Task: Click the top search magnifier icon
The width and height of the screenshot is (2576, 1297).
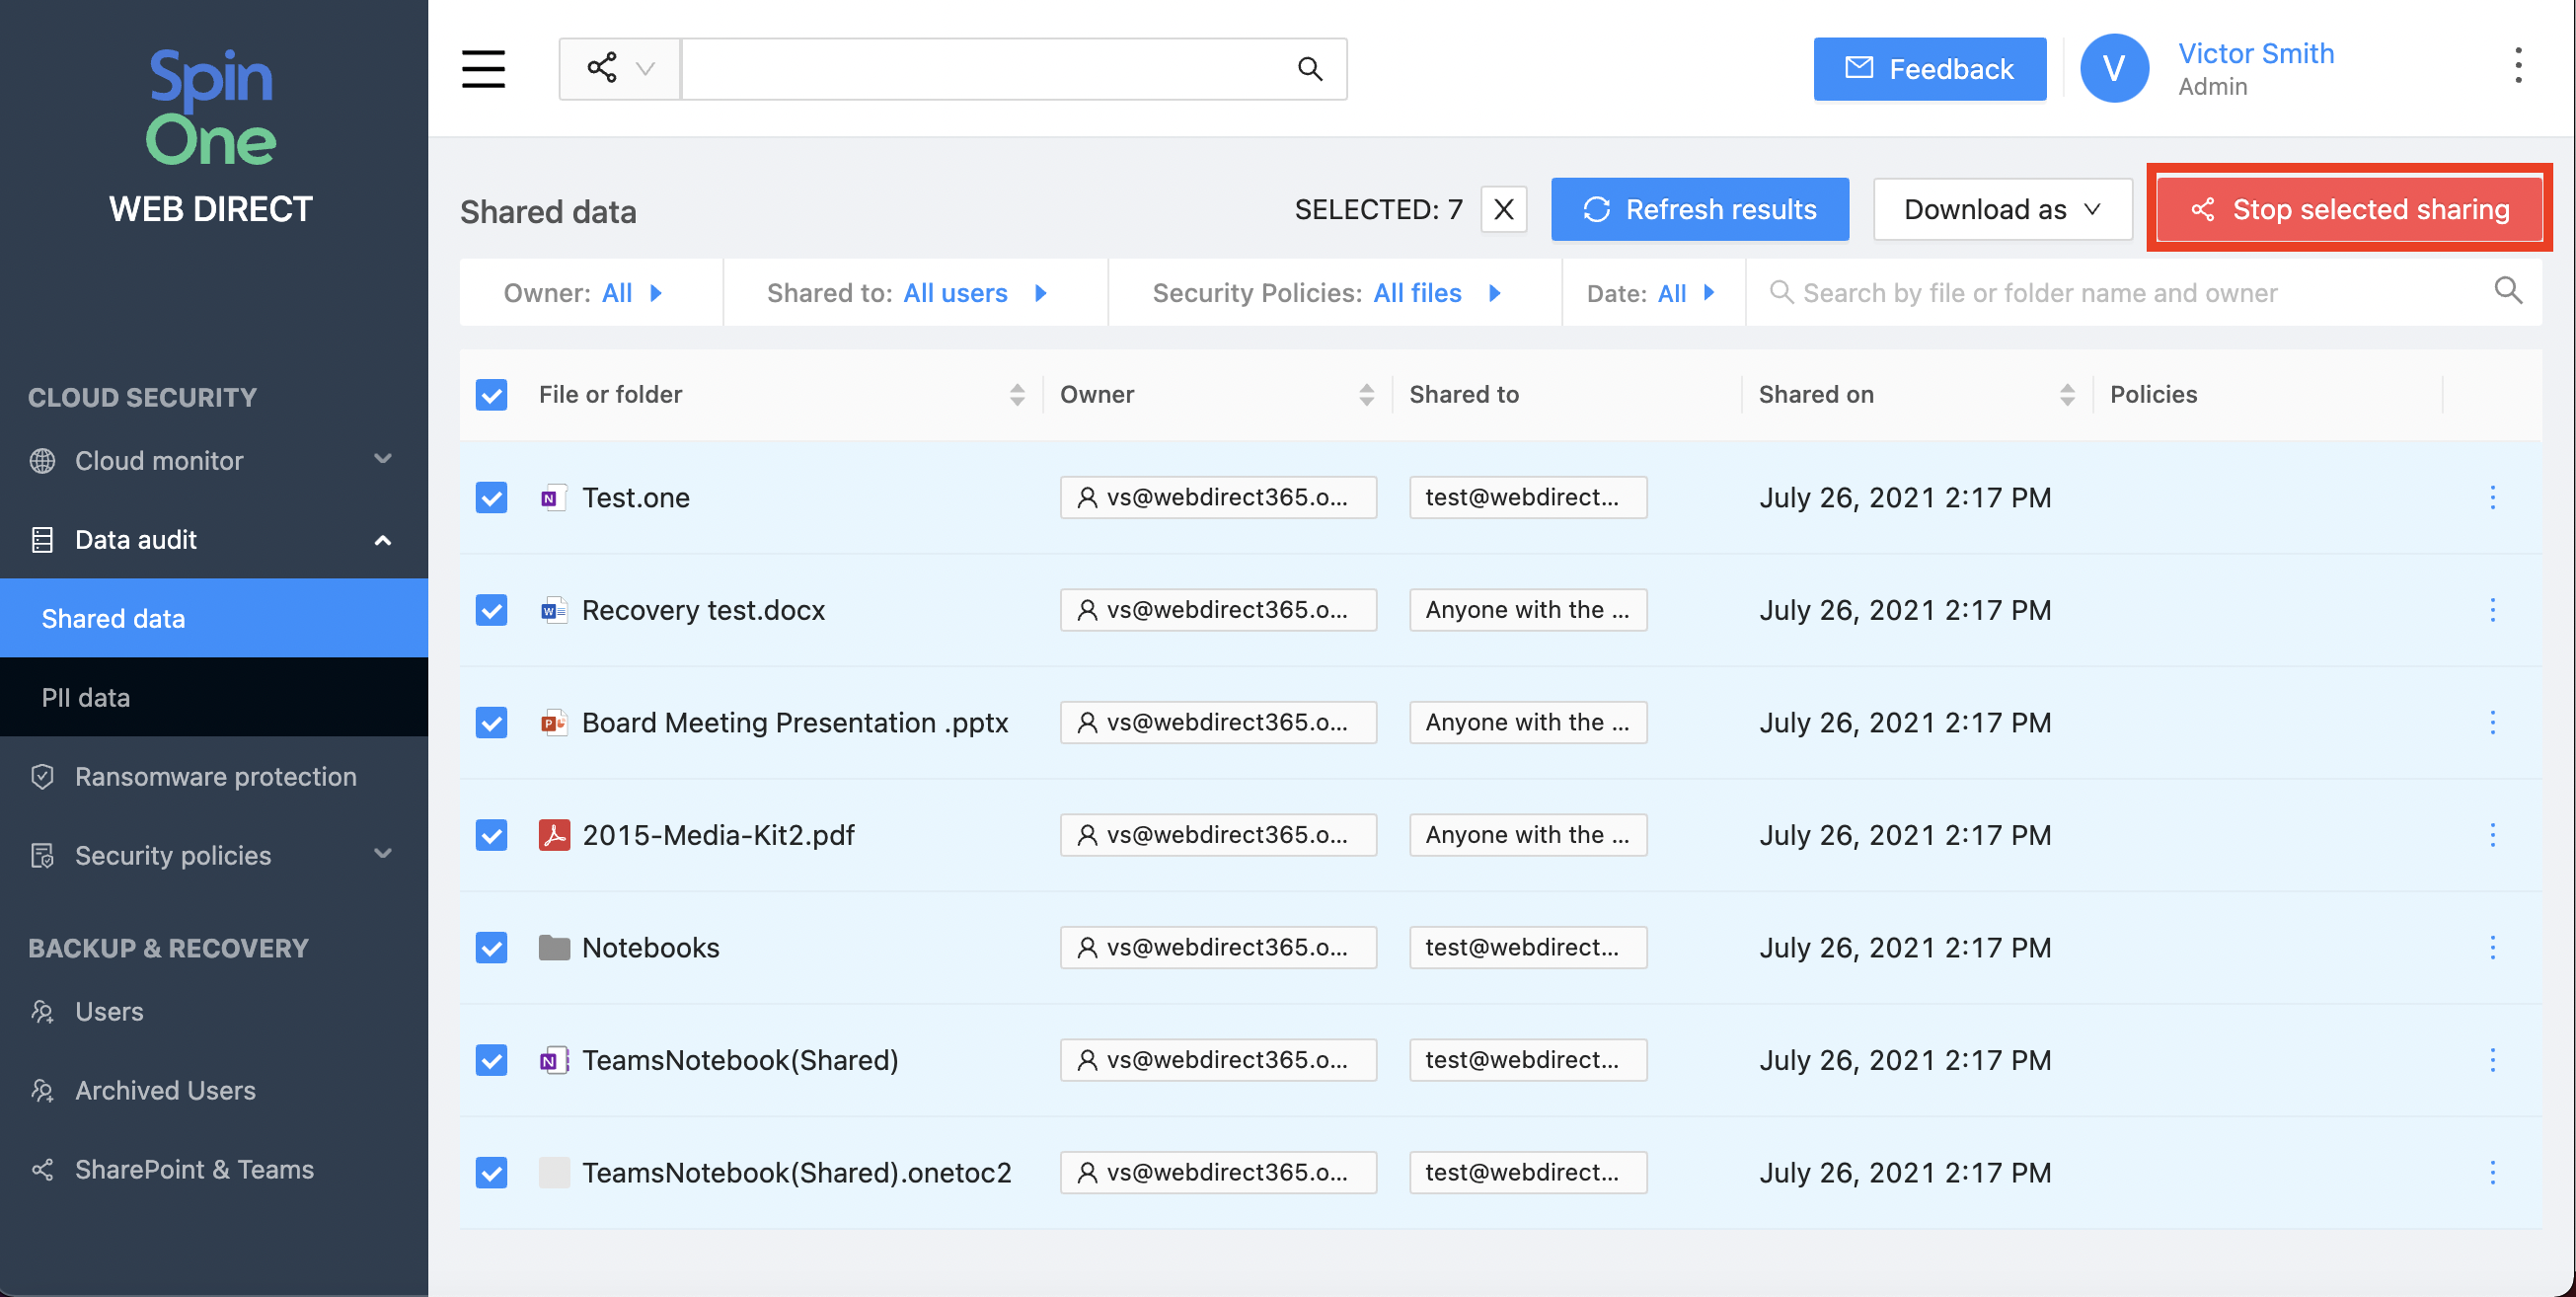Action: click(x=1309, y=69)
